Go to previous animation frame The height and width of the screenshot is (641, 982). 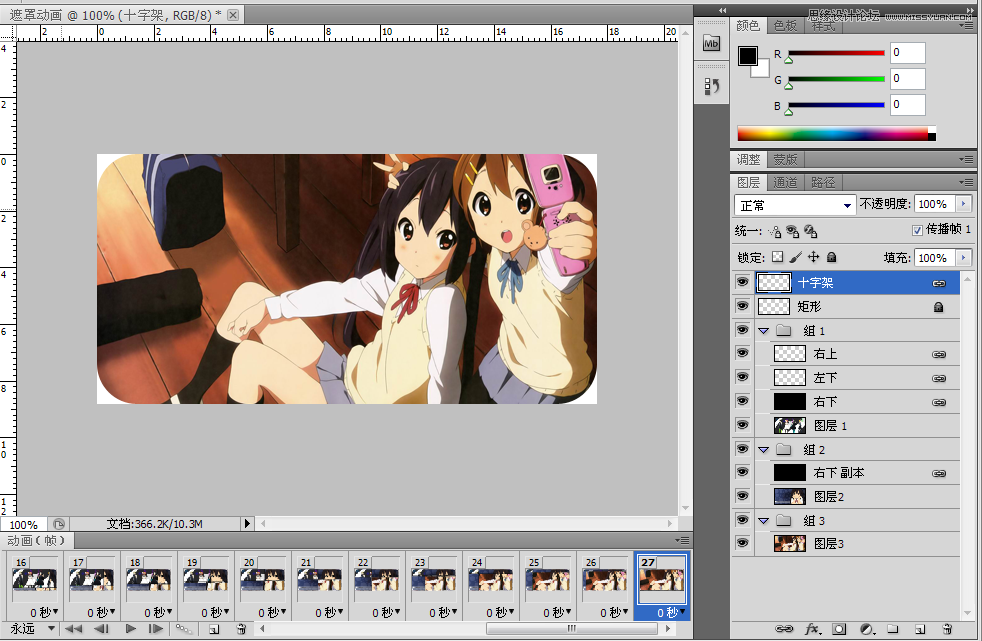[101, 628]
